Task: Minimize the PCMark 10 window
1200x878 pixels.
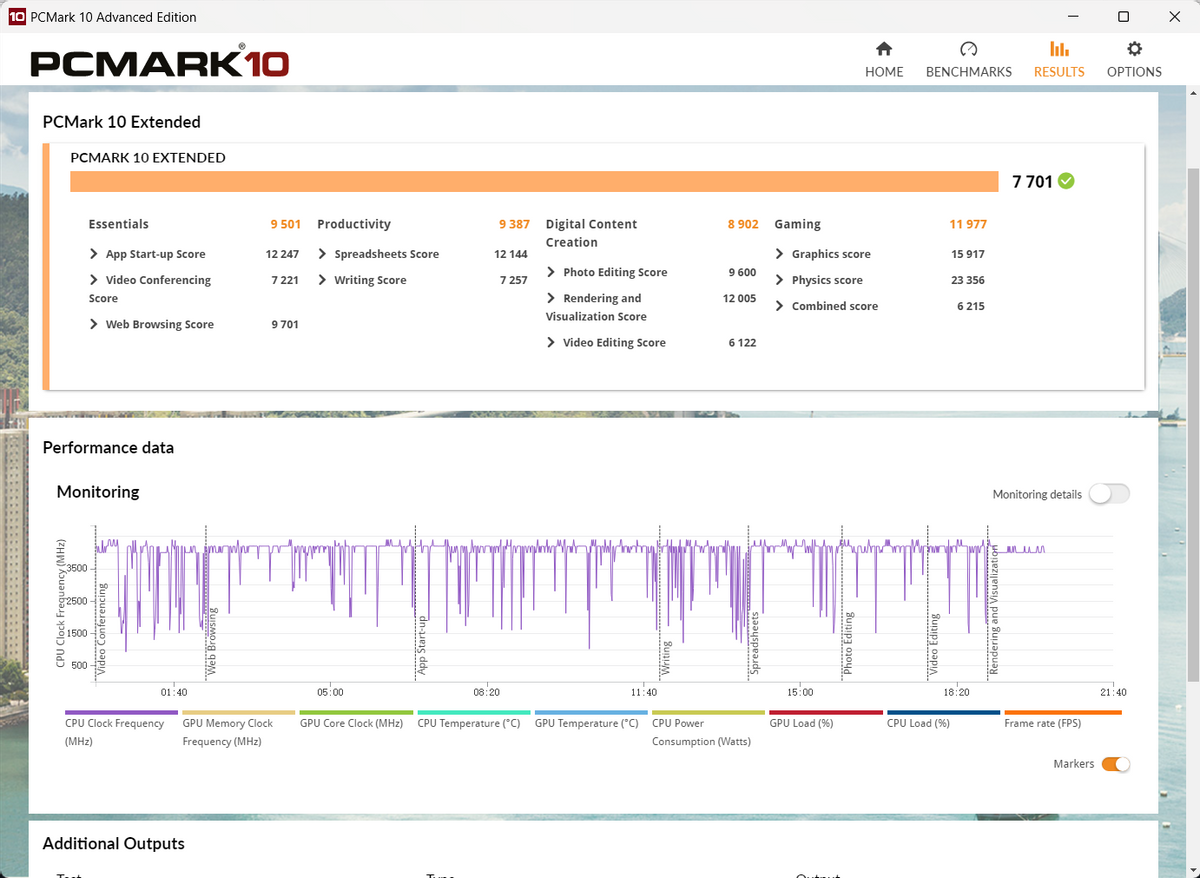Action: [x=1073, y=17]
